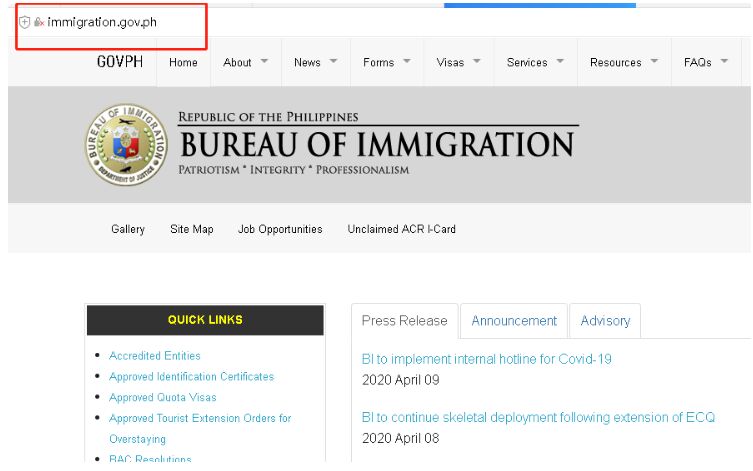Click the shield tracking protection icon
The image size is (753, 471).
coord(24,22)
